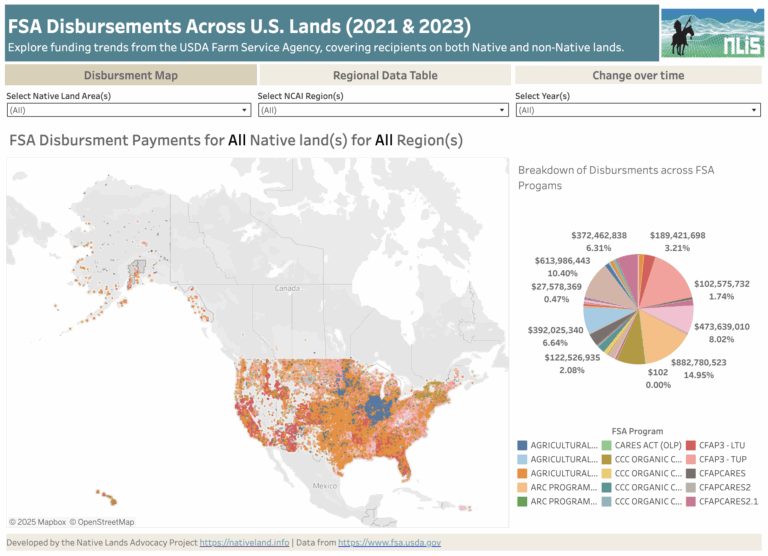
Task: Expand the Select Year(s) dropdown
Action: coord(637,110)
